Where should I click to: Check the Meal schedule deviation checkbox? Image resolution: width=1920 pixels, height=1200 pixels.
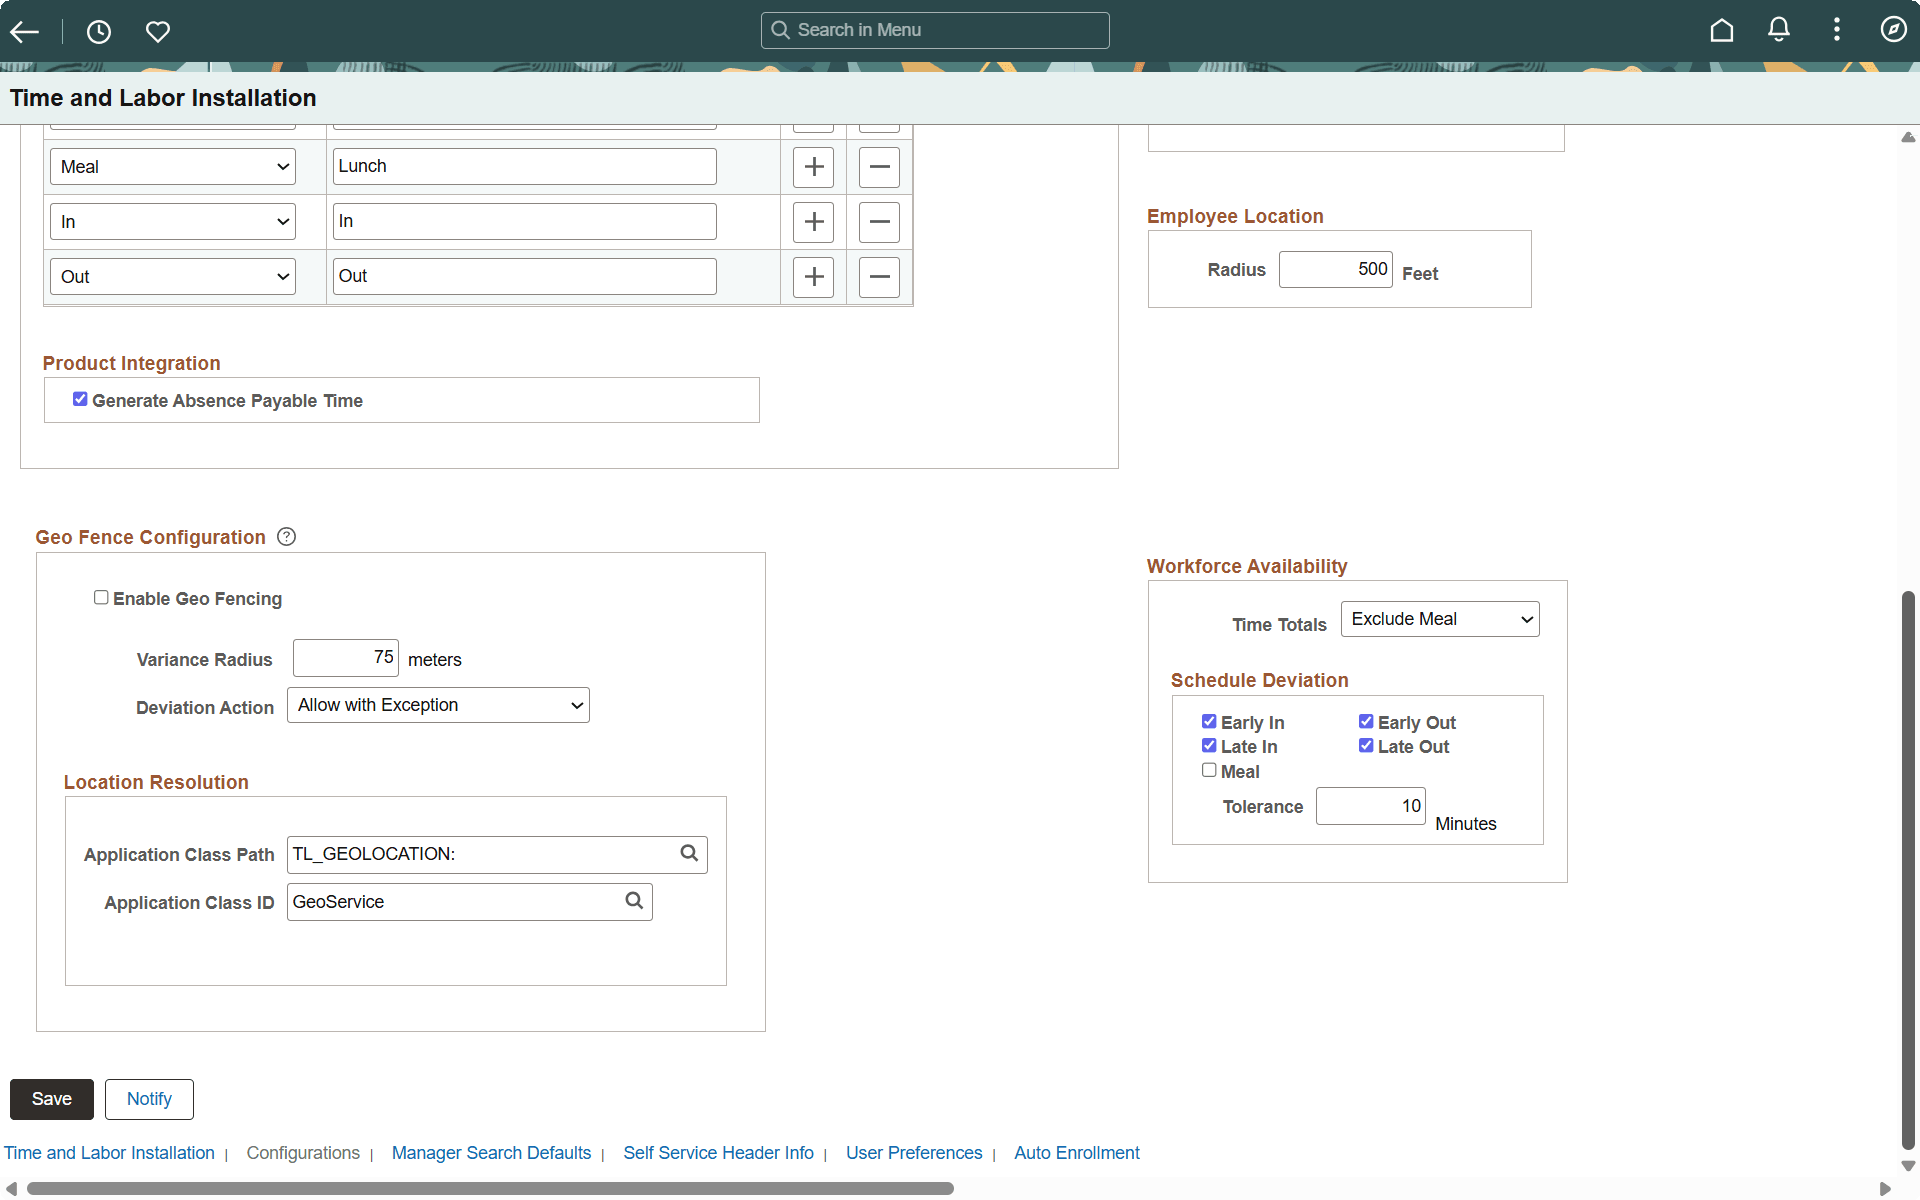pyautogui.click(x=1208, y=769)
